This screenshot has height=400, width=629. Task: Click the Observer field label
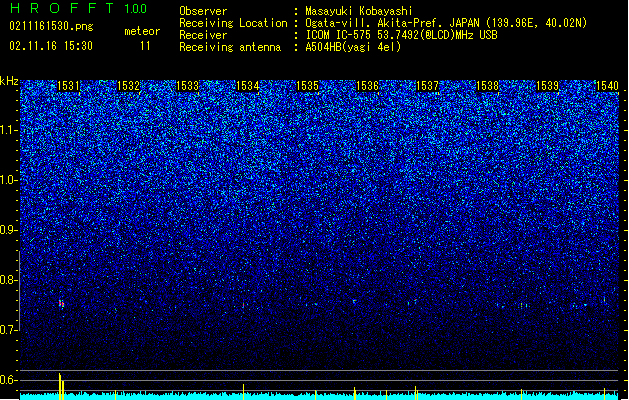point(203,11)
